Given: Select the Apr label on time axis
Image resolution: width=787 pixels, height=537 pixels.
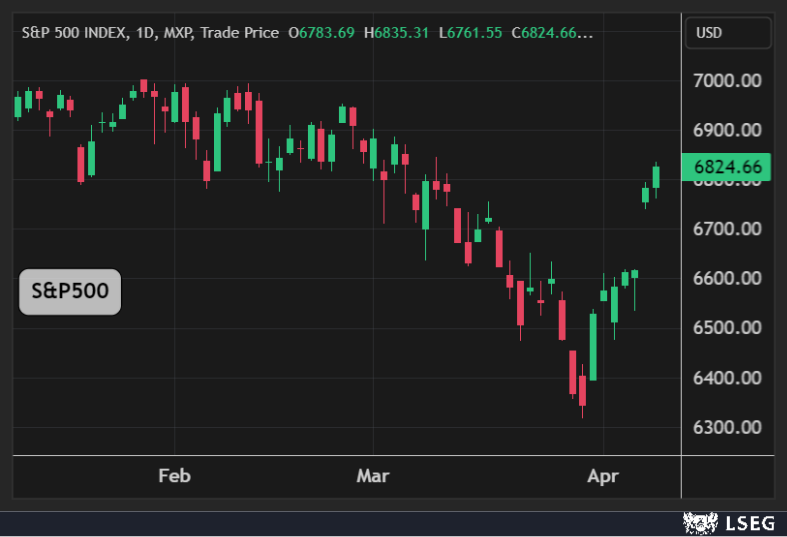Looking at the screenshot, I should pos(603,476).
